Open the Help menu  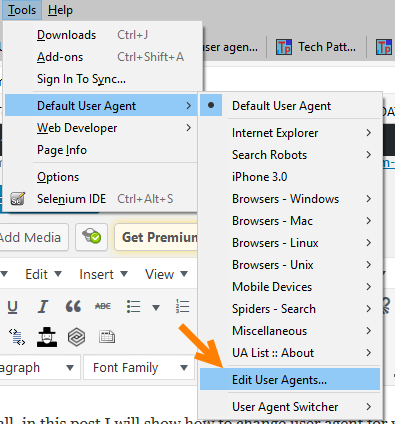click(60, 10)
